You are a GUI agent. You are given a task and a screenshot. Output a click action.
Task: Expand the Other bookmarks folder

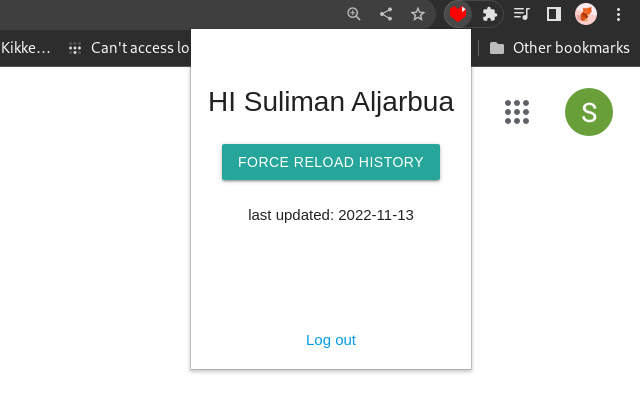[571, 47]
